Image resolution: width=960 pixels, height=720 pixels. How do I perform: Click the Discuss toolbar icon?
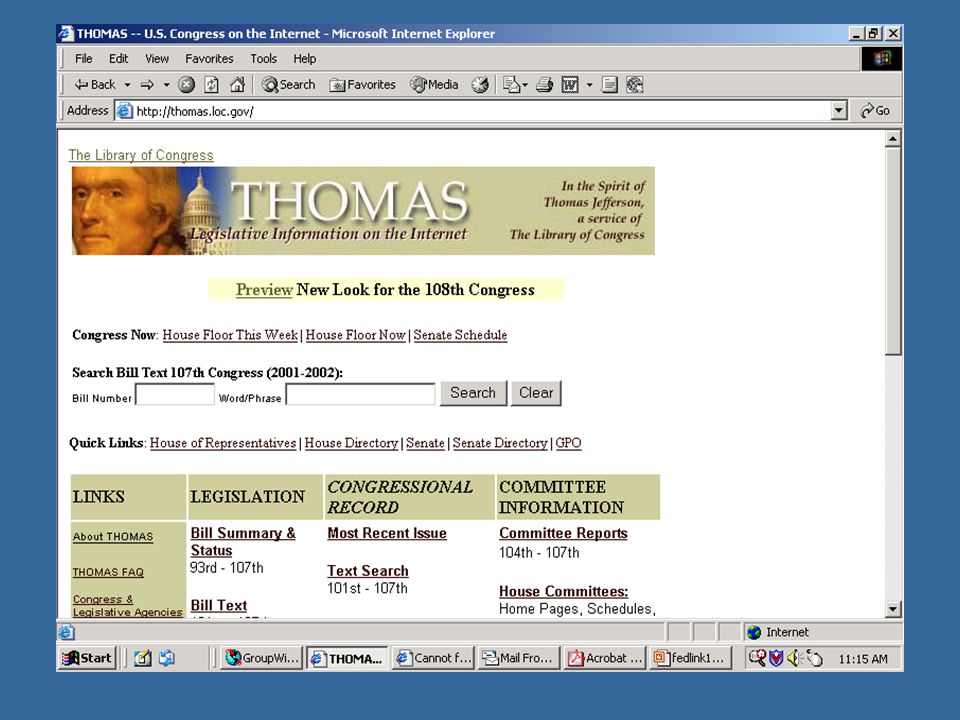tap(609, 84)
